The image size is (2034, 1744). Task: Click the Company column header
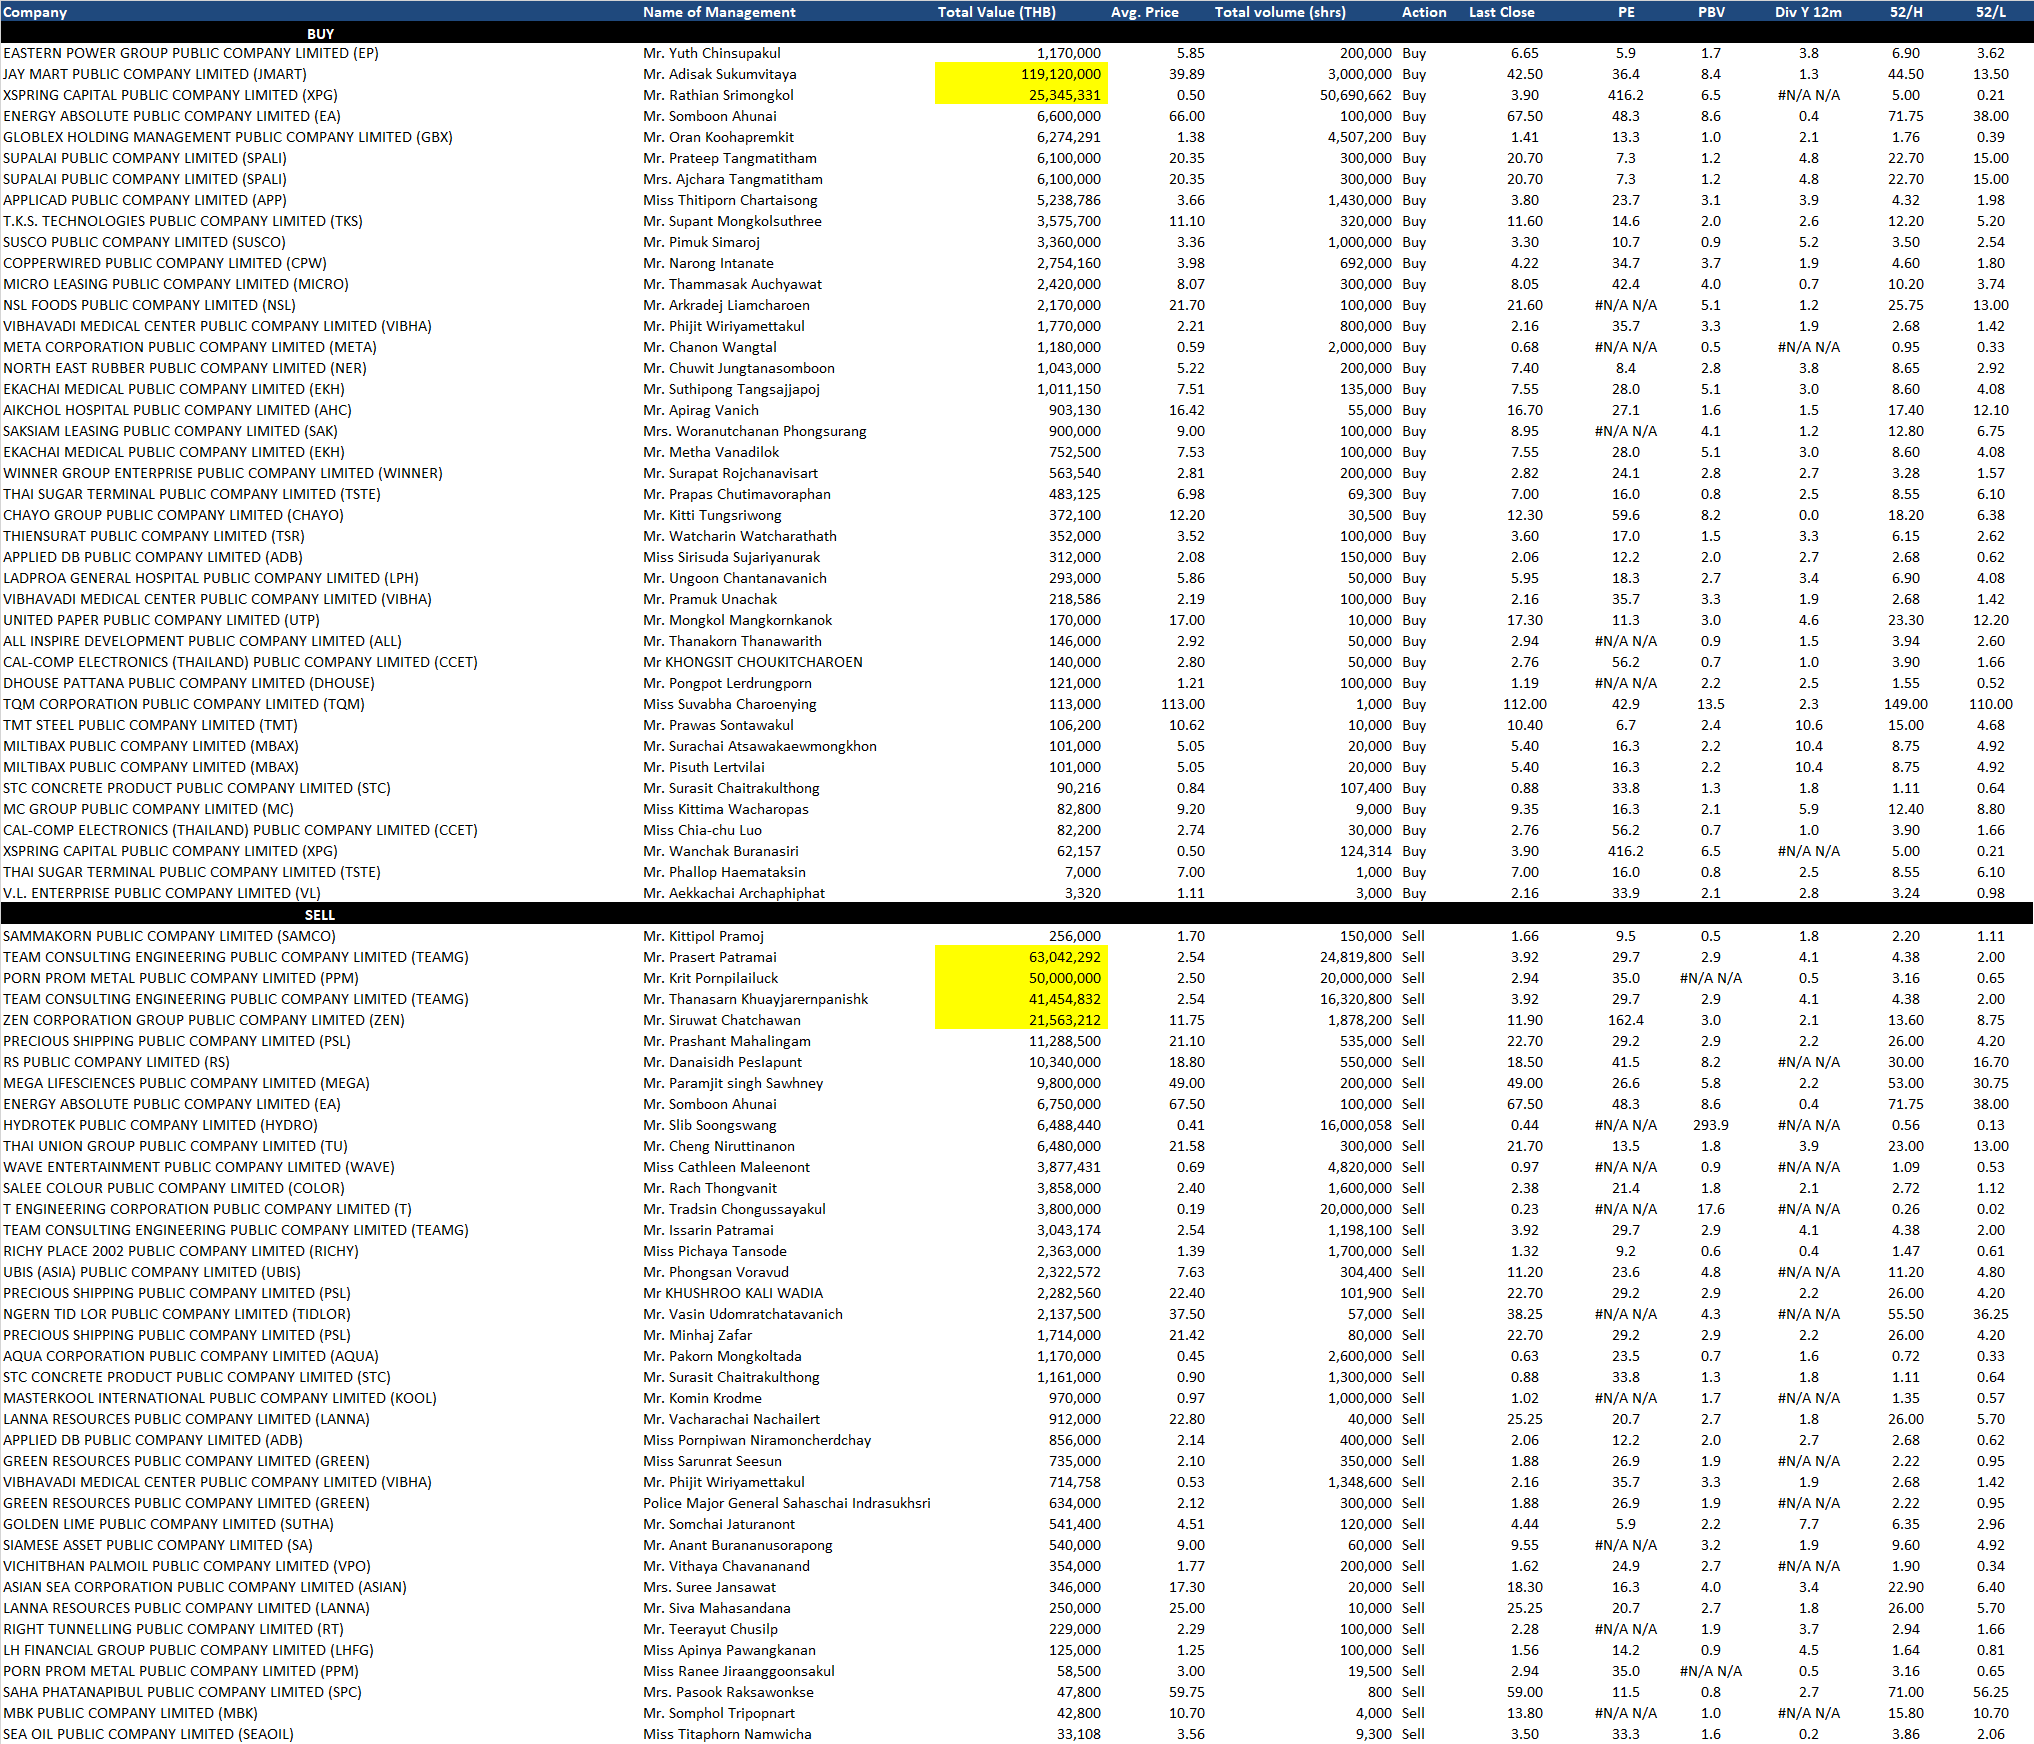point(35,12)
